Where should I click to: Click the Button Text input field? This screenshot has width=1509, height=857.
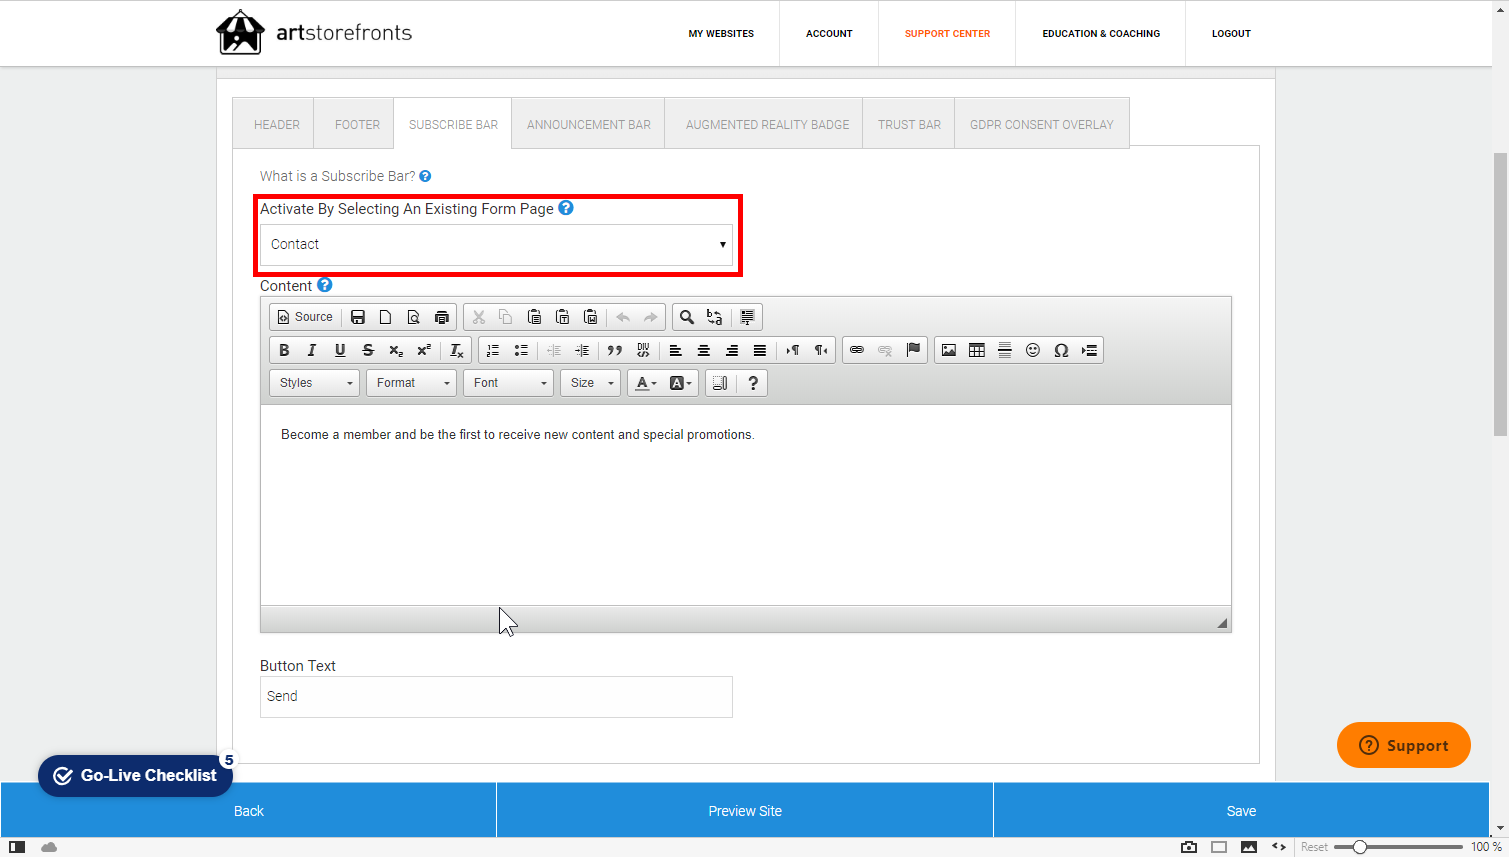[496, 697]
